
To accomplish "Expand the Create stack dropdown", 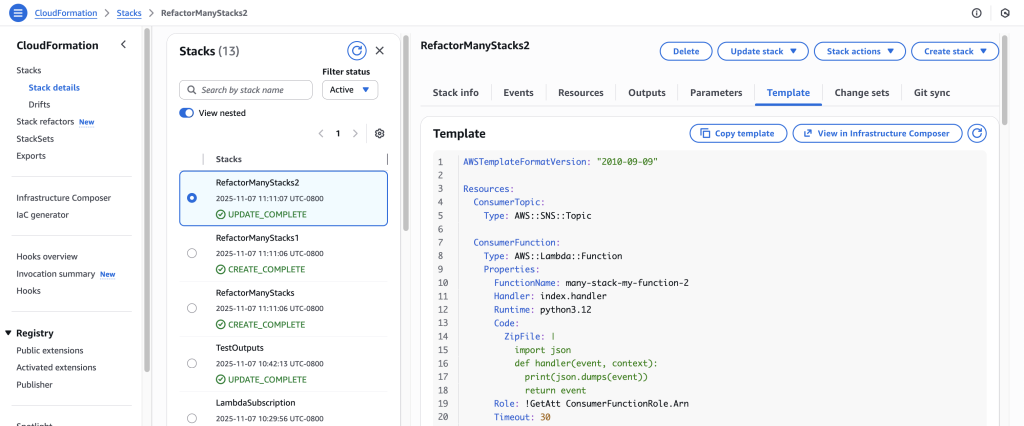I will tap(955, 51).
